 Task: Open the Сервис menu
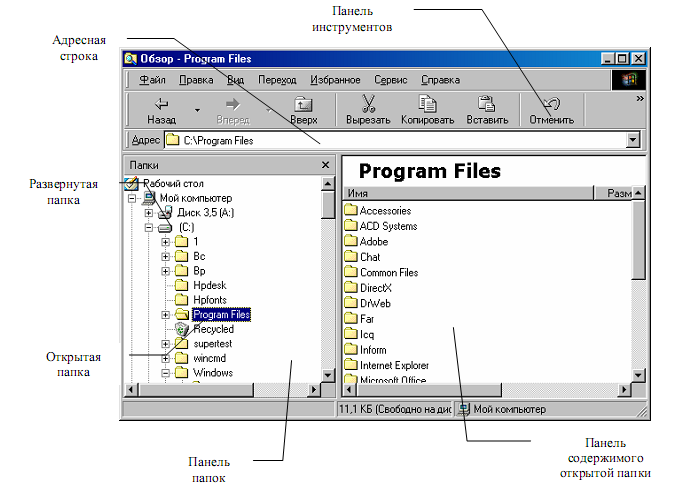[x=390, y=80]
